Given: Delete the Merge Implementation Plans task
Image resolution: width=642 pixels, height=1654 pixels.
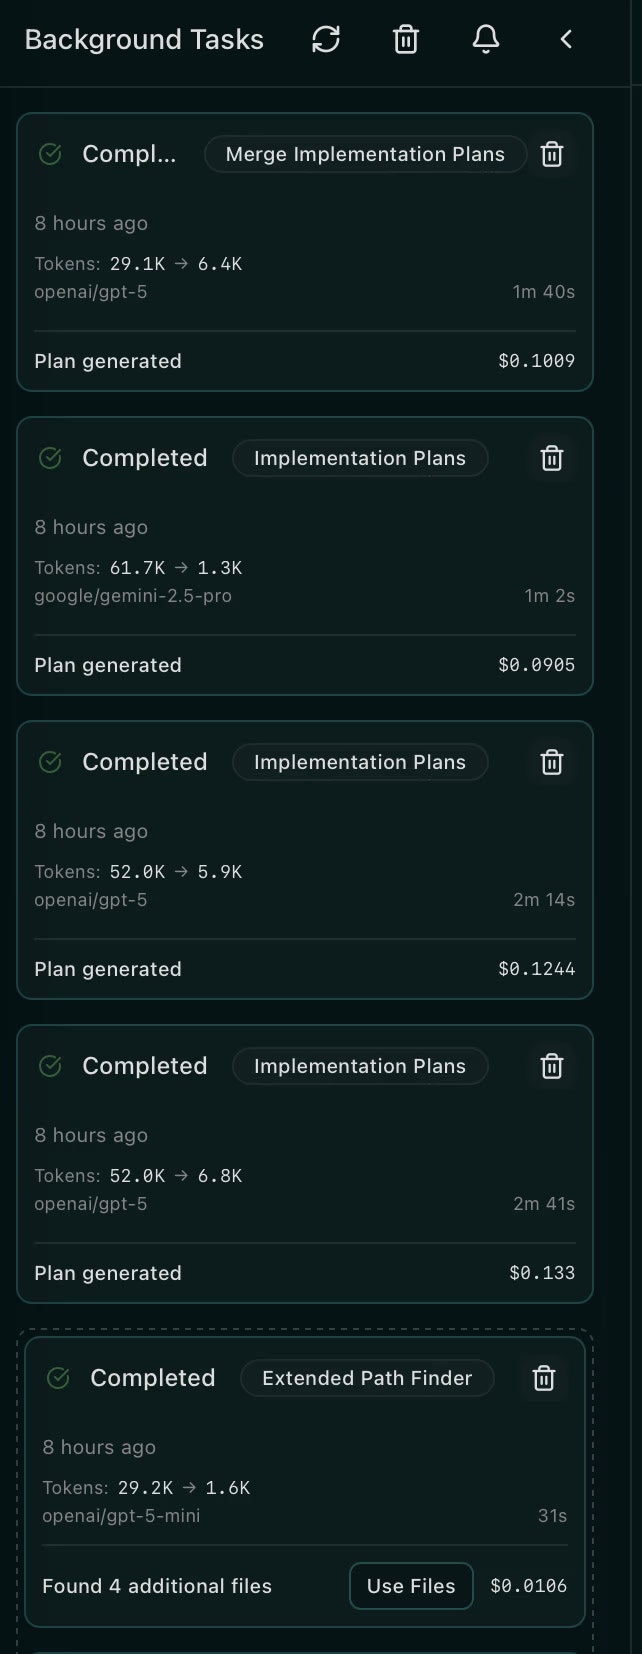Looking at the screenshot, I should (552, 154).
